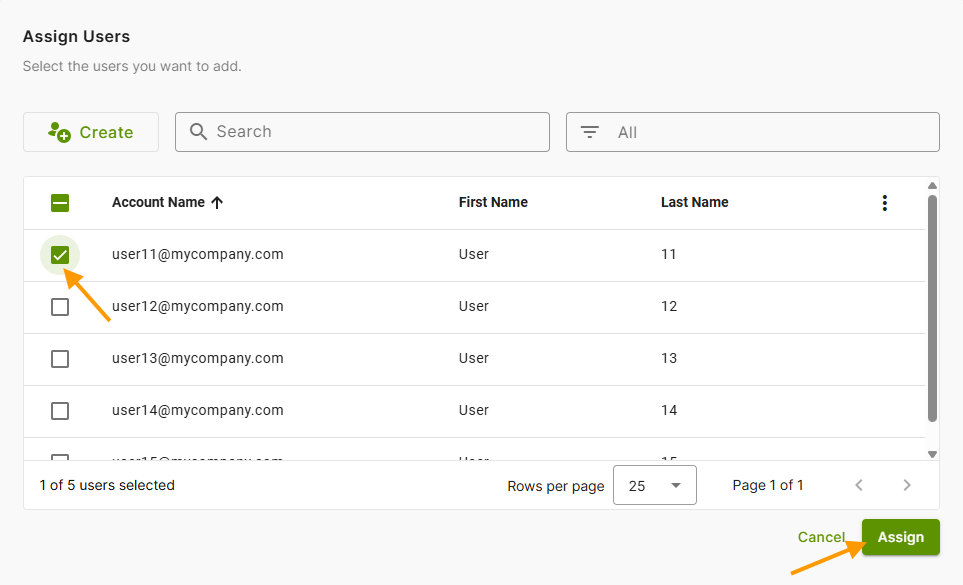Click the Assign button

(900, 537)
